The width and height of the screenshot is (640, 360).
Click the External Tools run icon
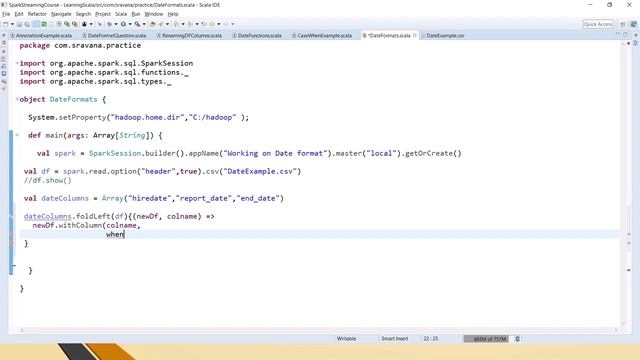pyautogui.click(x=138, y=24)
